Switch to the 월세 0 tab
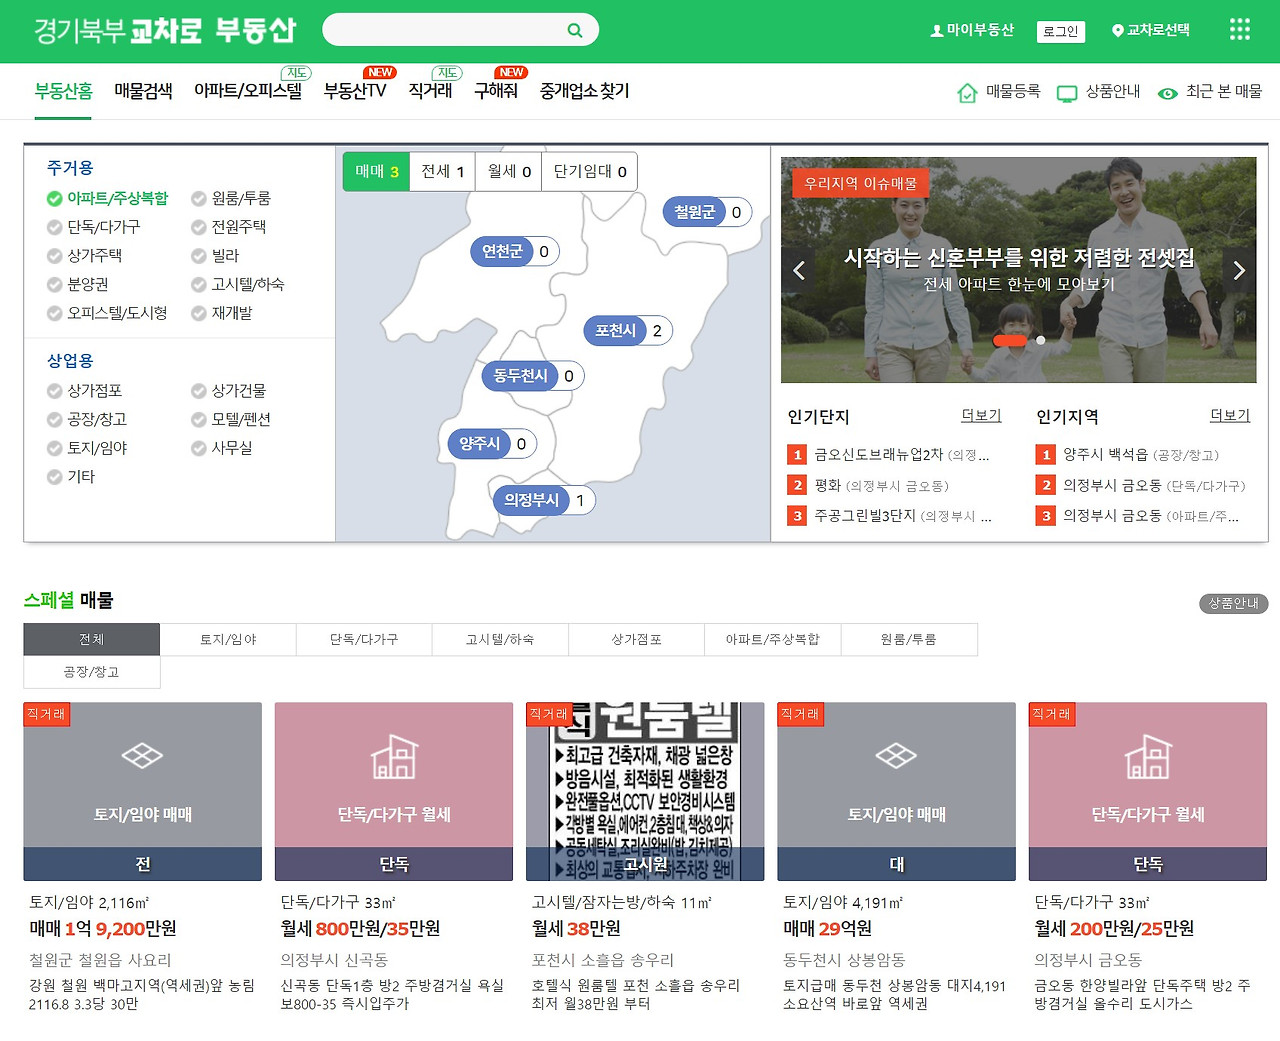Viewport: 1280px width, 1041px height. tap(509, 171)
